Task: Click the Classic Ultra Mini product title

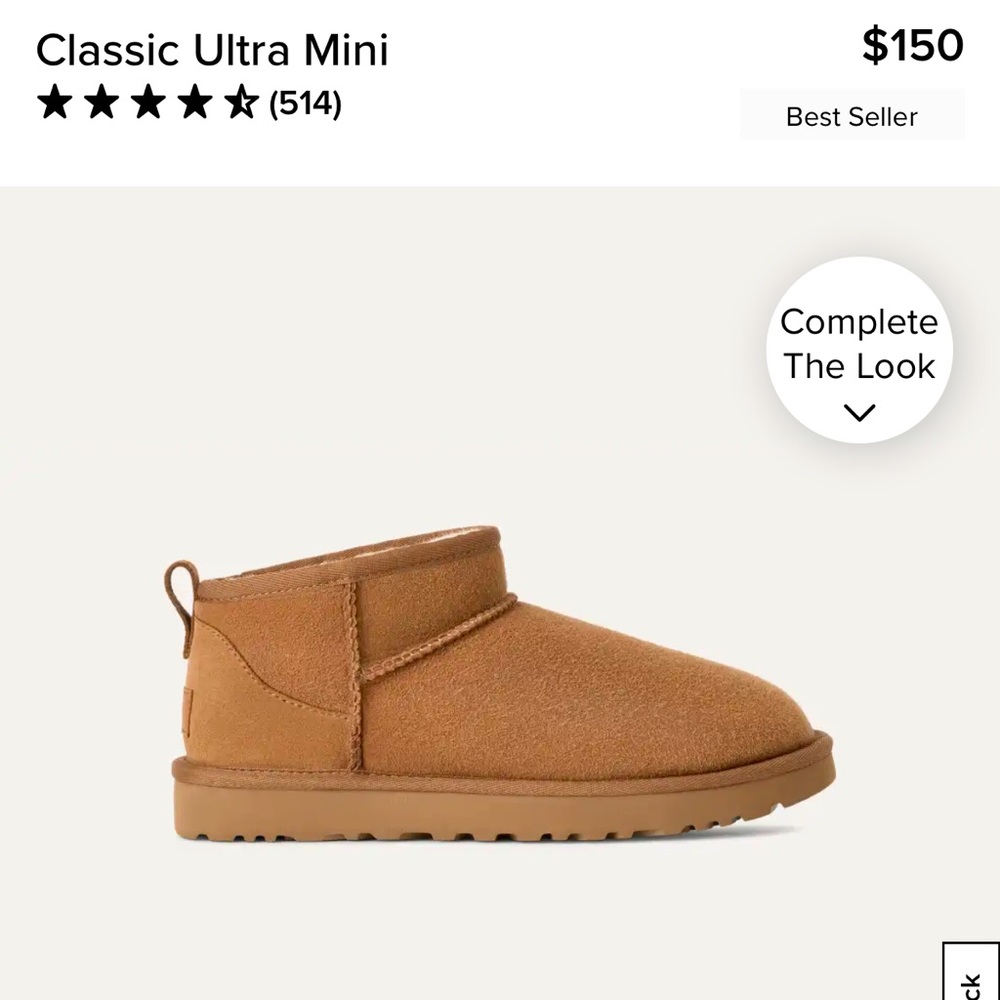Action: [213, 50]
